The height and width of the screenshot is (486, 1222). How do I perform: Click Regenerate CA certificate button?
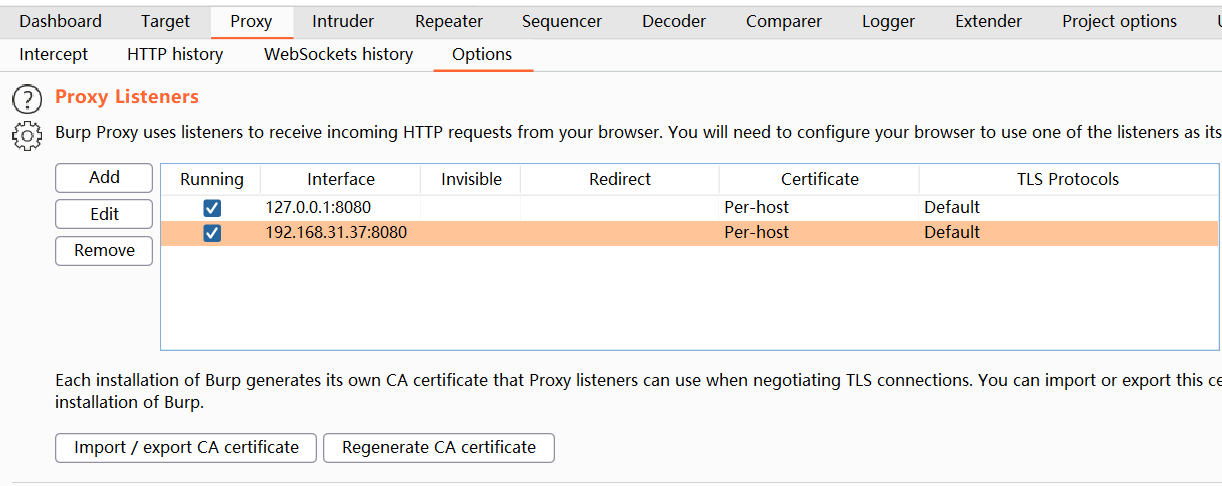439,448
